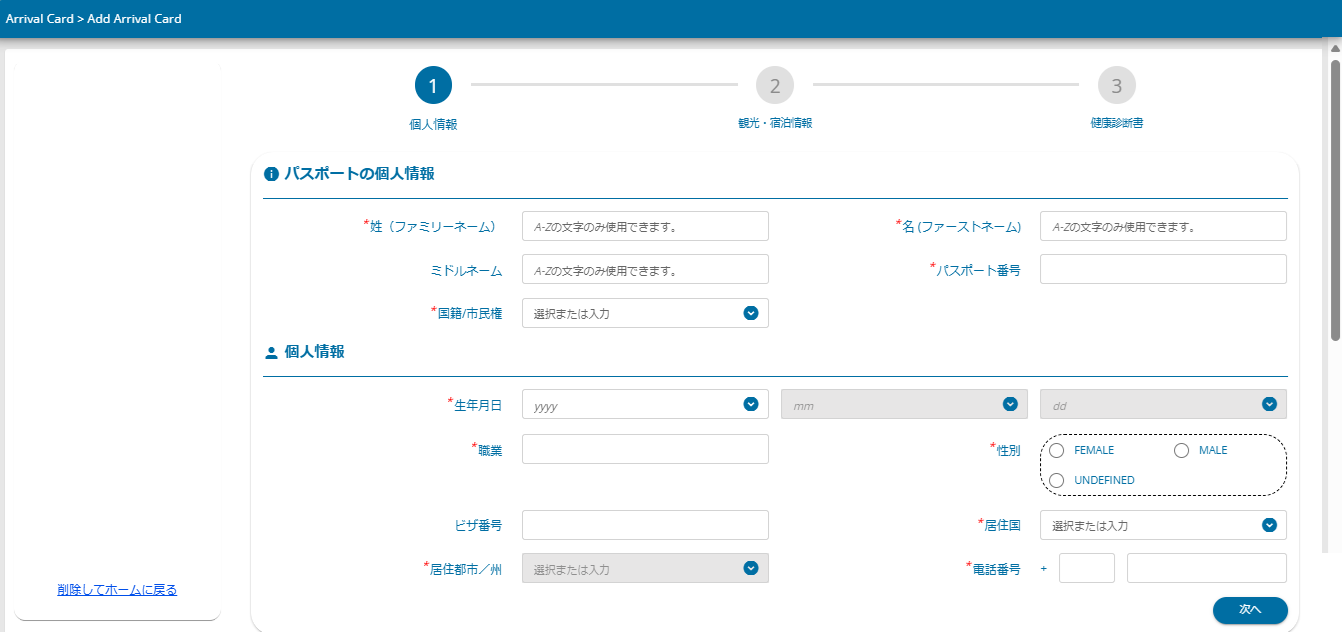The height and width of the screenshot is (632, 1342).
Task: Click the mm month dropdown arrow
Action: pyautogui.click(x=1010, y=404)
